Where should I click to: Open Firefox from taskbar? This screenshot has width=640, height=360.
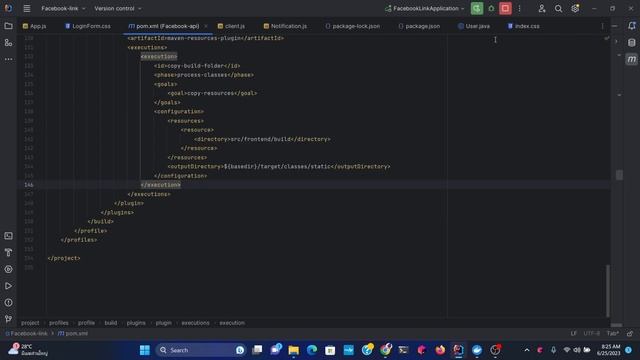tap(440, 350)
